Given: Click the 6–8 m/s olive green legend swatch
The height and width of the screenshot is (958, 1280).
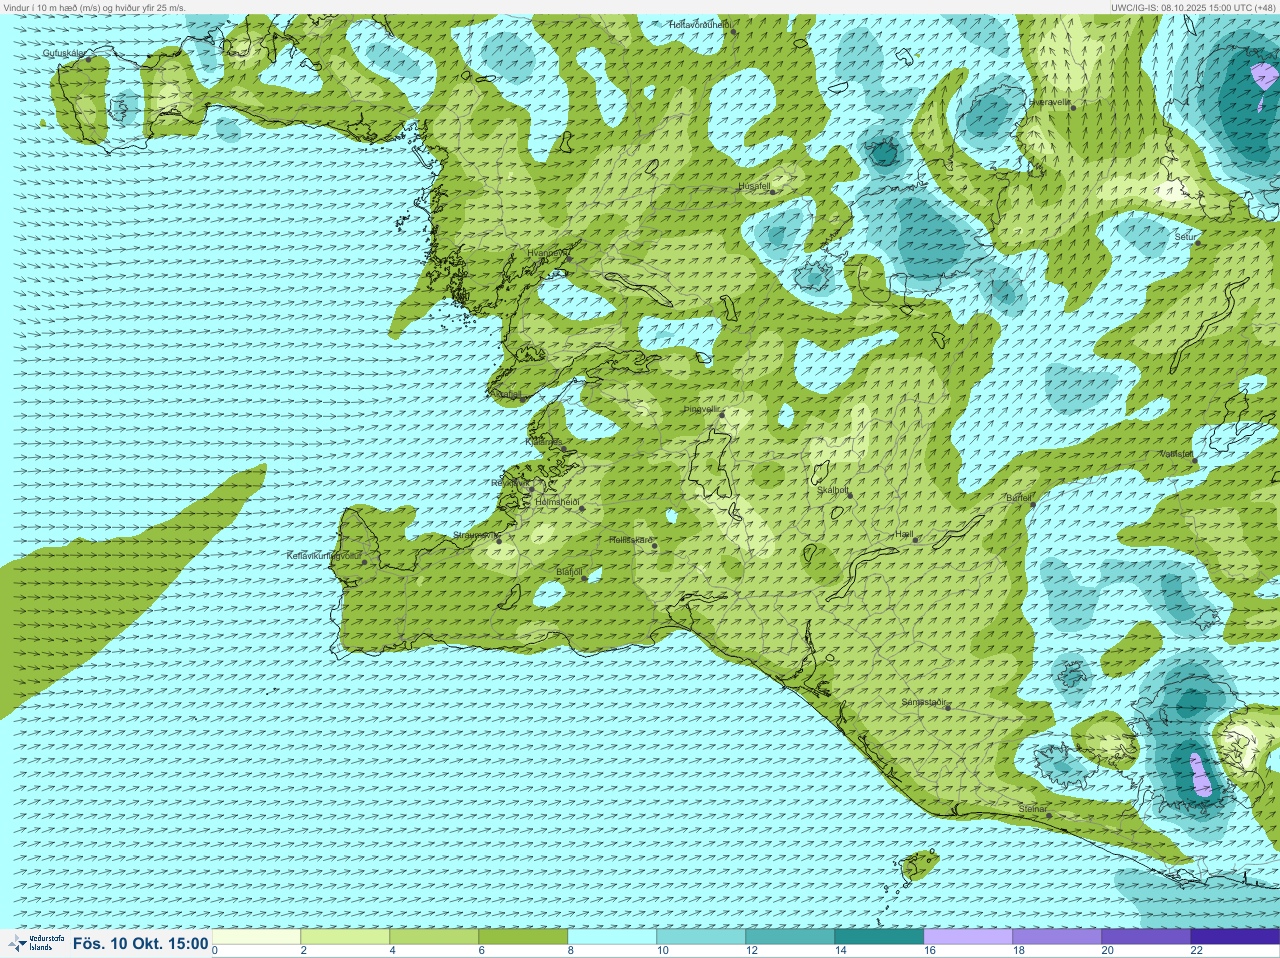Looking at the screenshot, I should [x=523, y=937].
